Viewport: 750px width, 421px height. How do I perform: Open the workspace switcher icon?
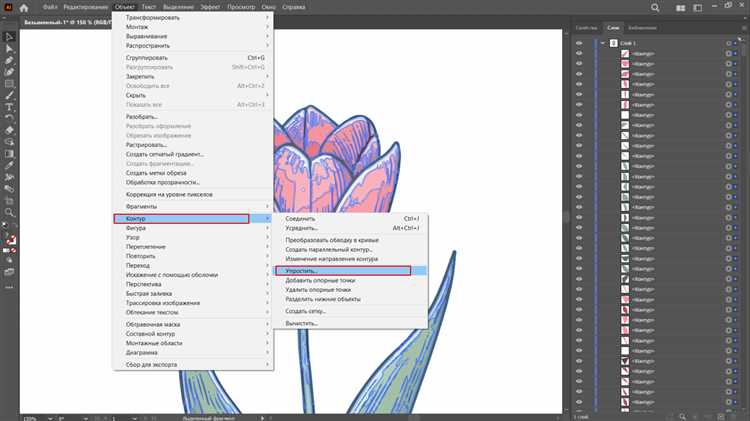coord(698,8)
